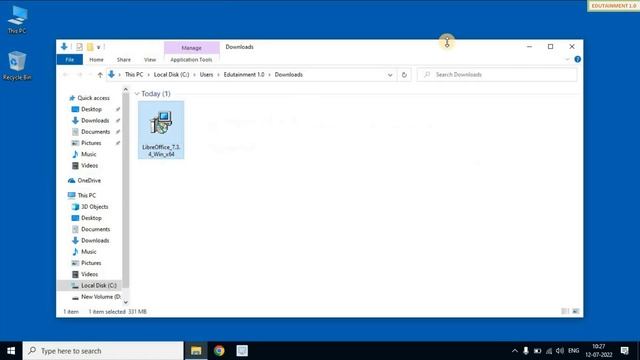640x360 pixels.
Task: Open pinned Documents under Quick access
Action: (96, 132)
